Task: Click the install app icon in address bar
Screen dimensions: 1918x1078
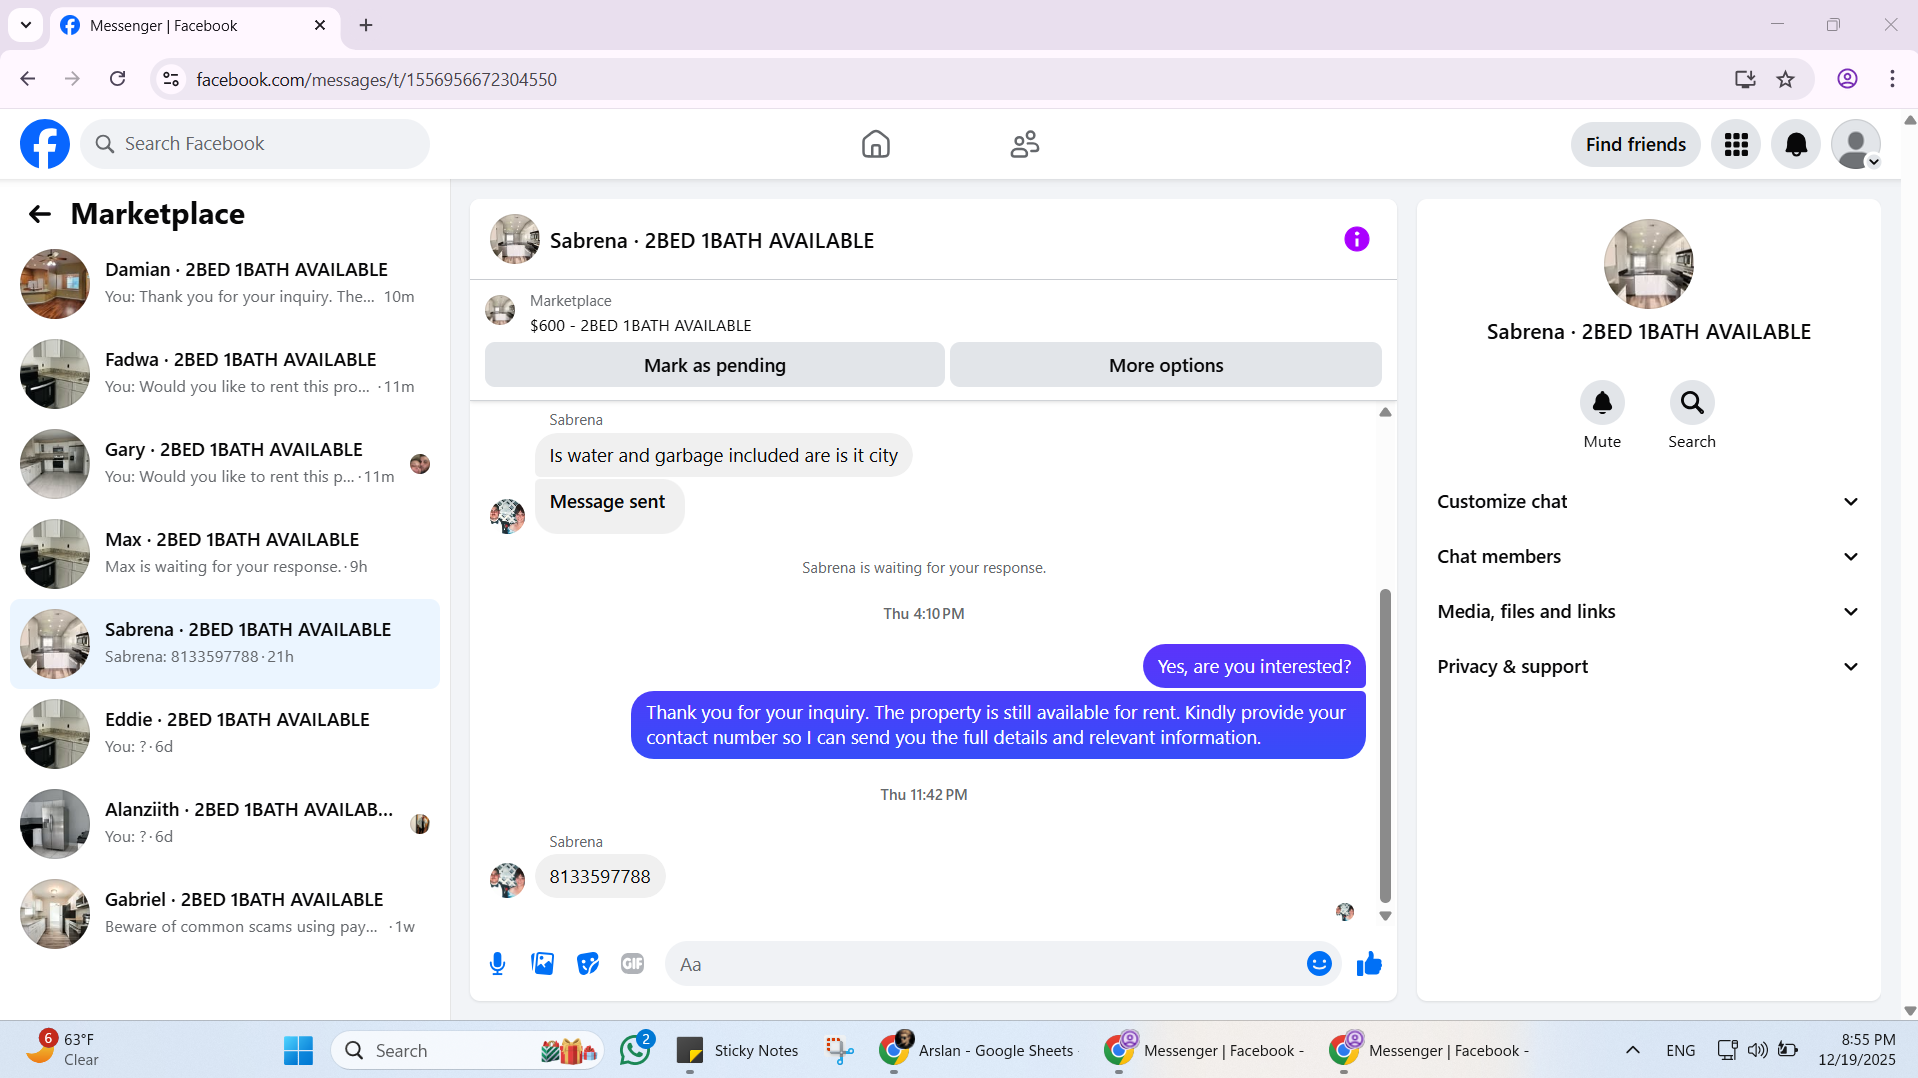Action: click(x=1745, y=79)
